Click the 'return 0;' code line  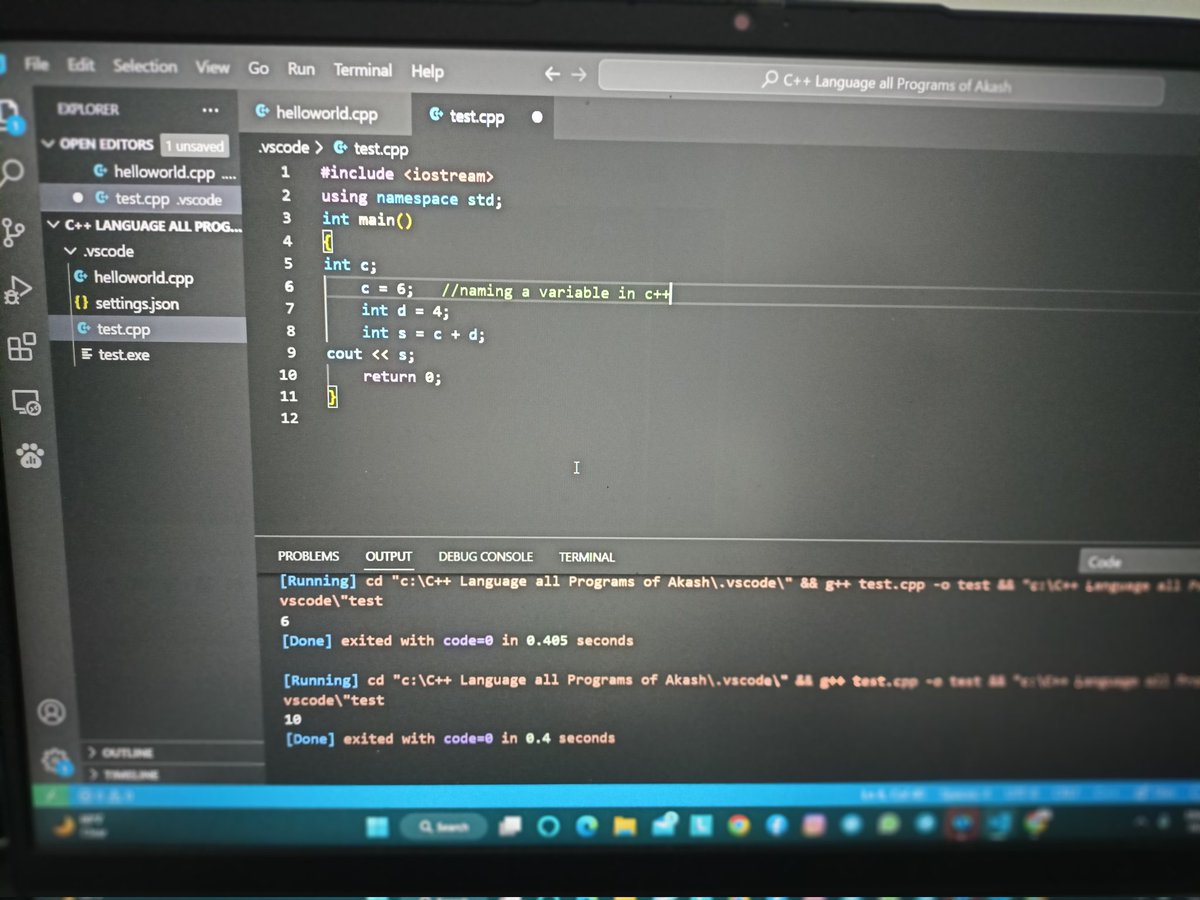click(402, 377)
